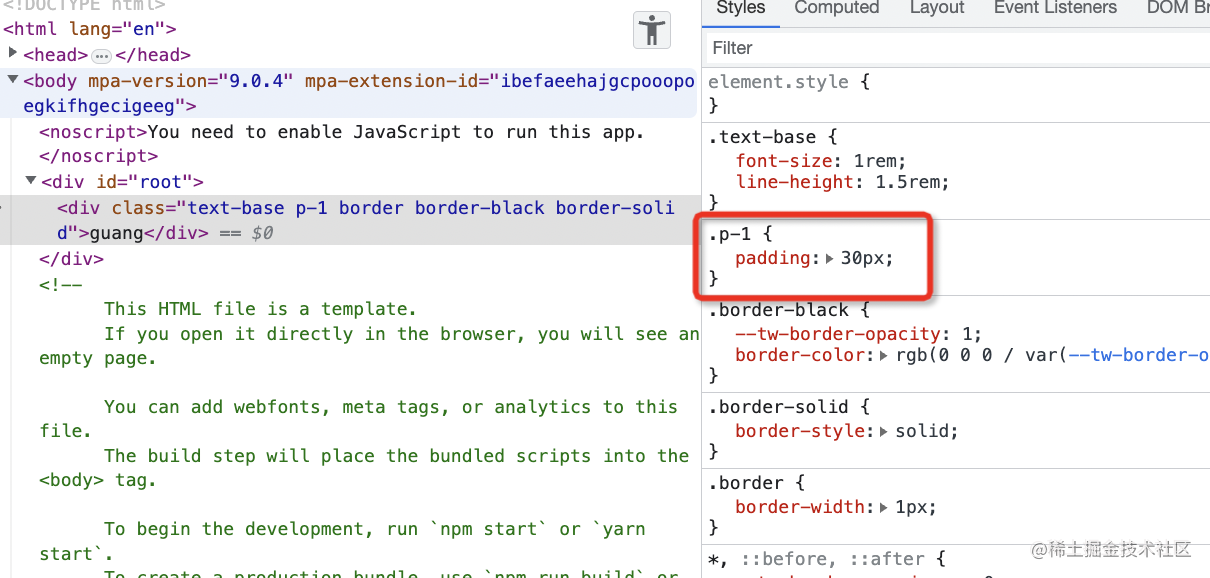
Task: Expand the border-color shorthand triangle
Action: pyautogui.click(x=884, y=355)
